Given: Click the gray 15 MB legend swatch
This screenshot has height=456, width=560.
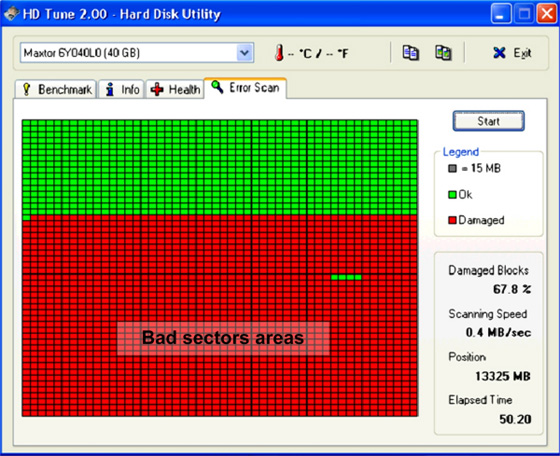Looking at the screenshot, I should click(x=452, y=168).
